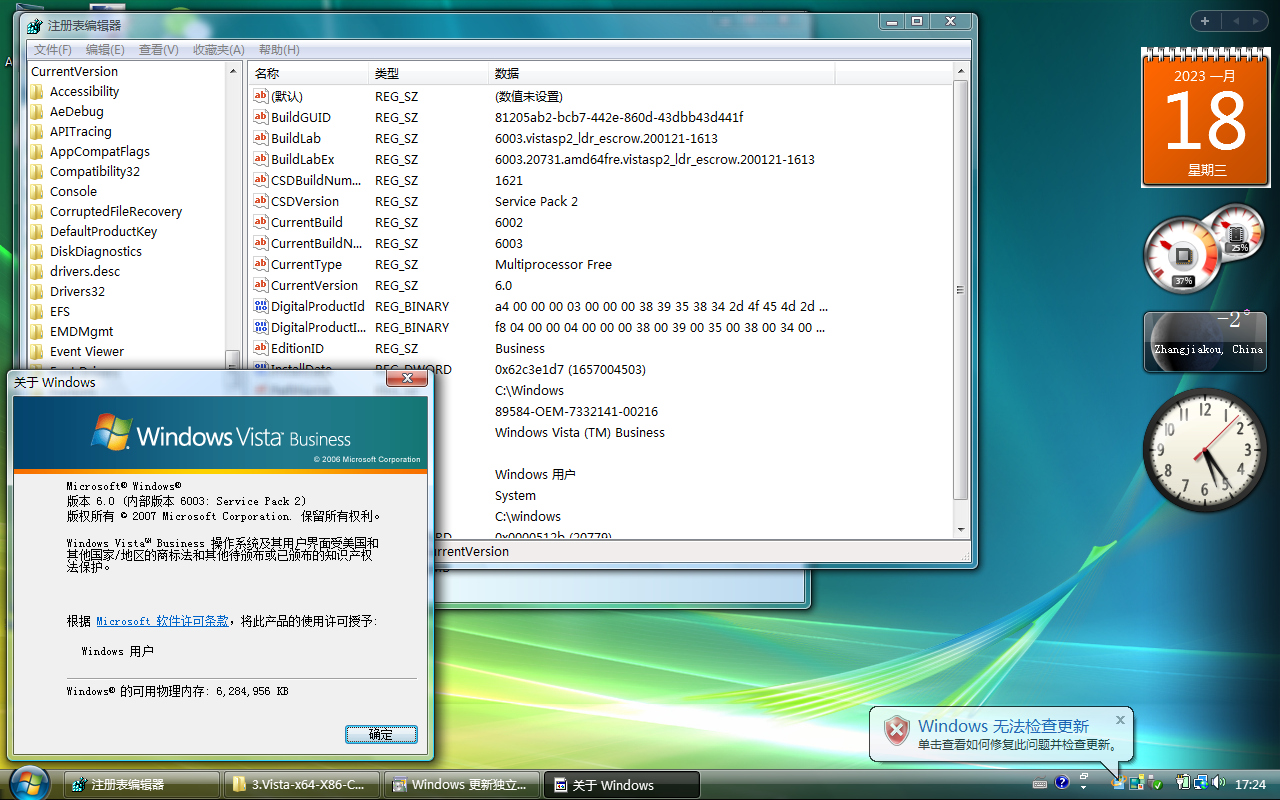1280x800 pixels.
Task: Click the plus button atop the sidebar
Action: tap(1205, 21)
